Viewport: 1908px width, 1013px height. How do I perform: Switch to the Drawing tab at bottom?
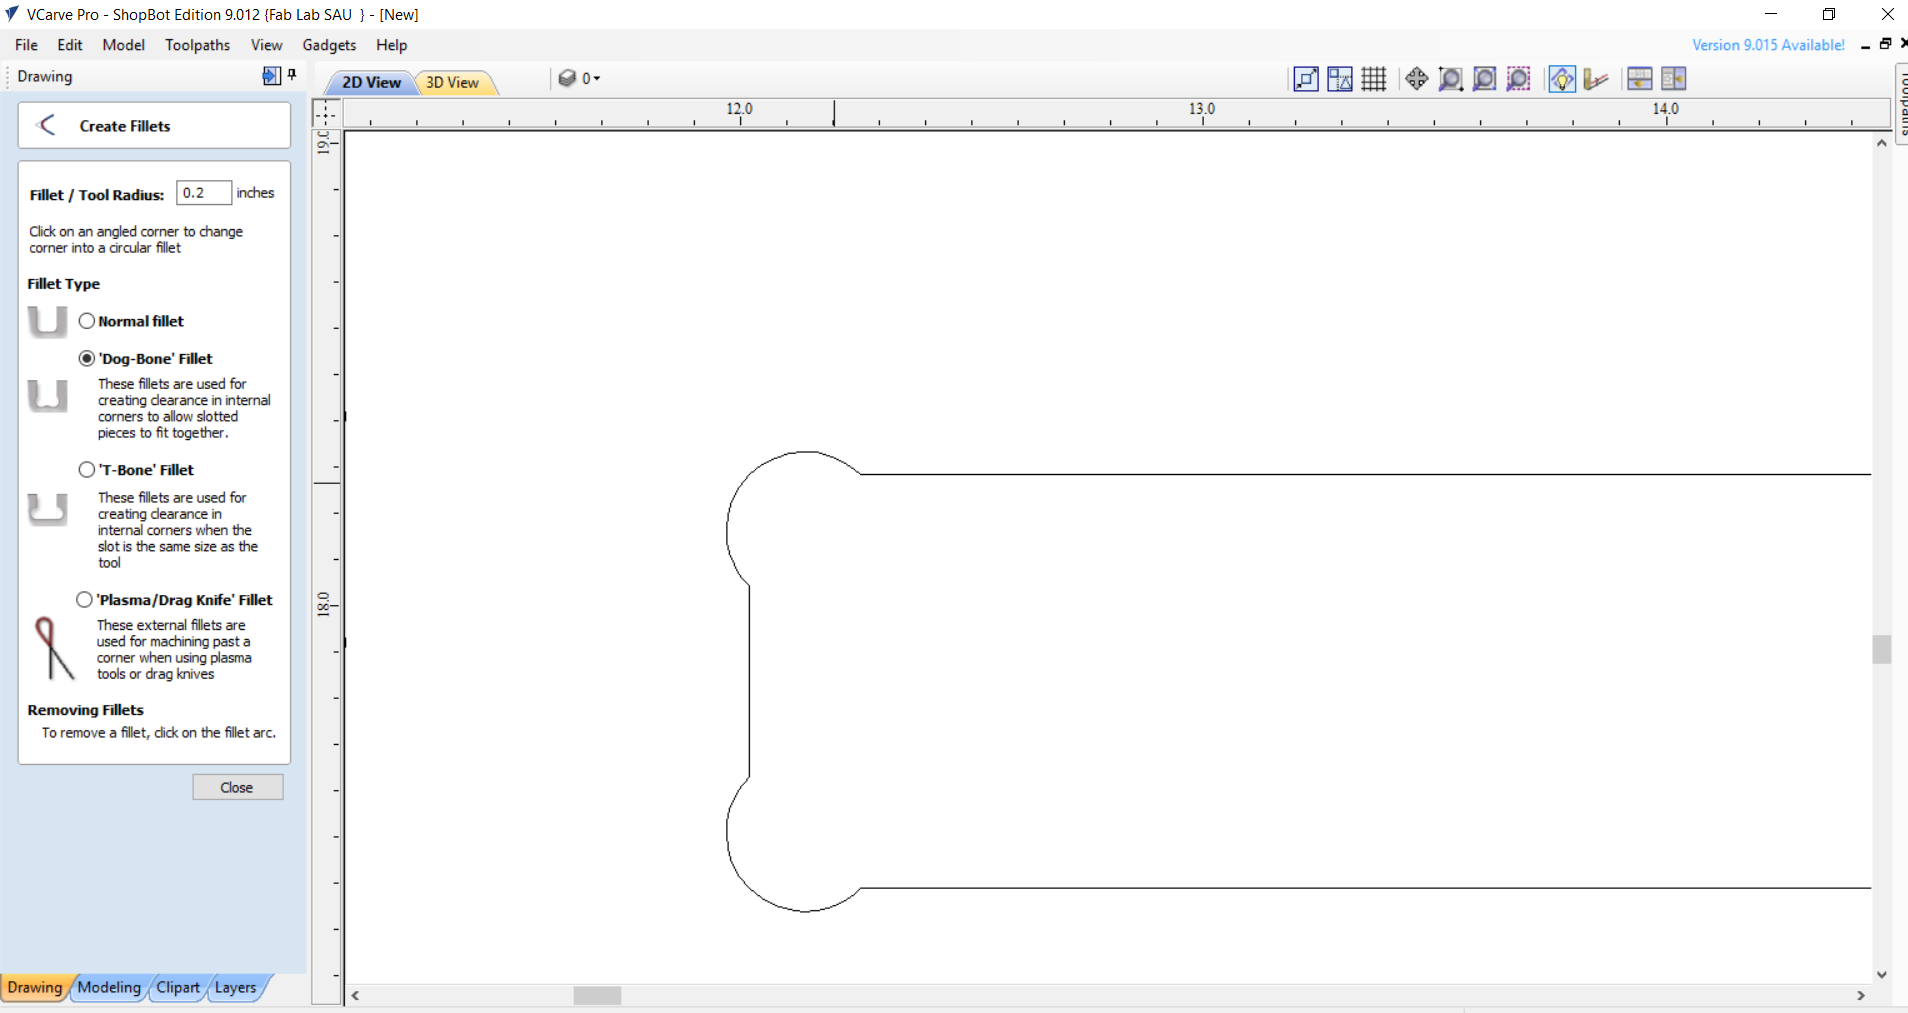click(35, 987)
